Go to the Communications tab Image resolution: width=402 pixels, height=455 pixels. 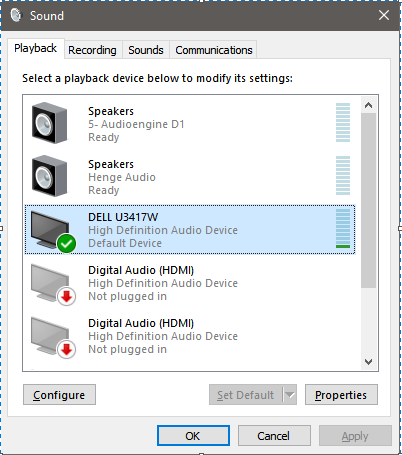(214, 50)
